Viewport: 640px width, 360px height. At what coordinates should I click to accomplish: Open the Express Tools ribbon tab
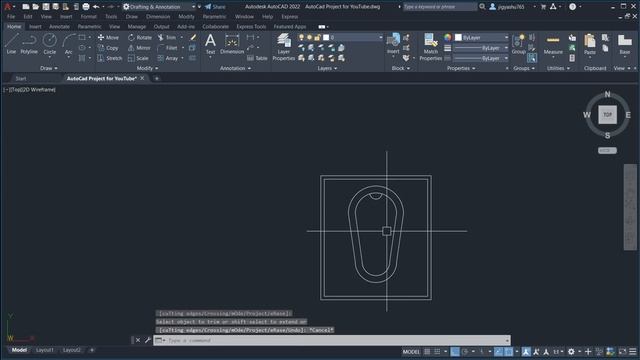[x=251, y=27]
